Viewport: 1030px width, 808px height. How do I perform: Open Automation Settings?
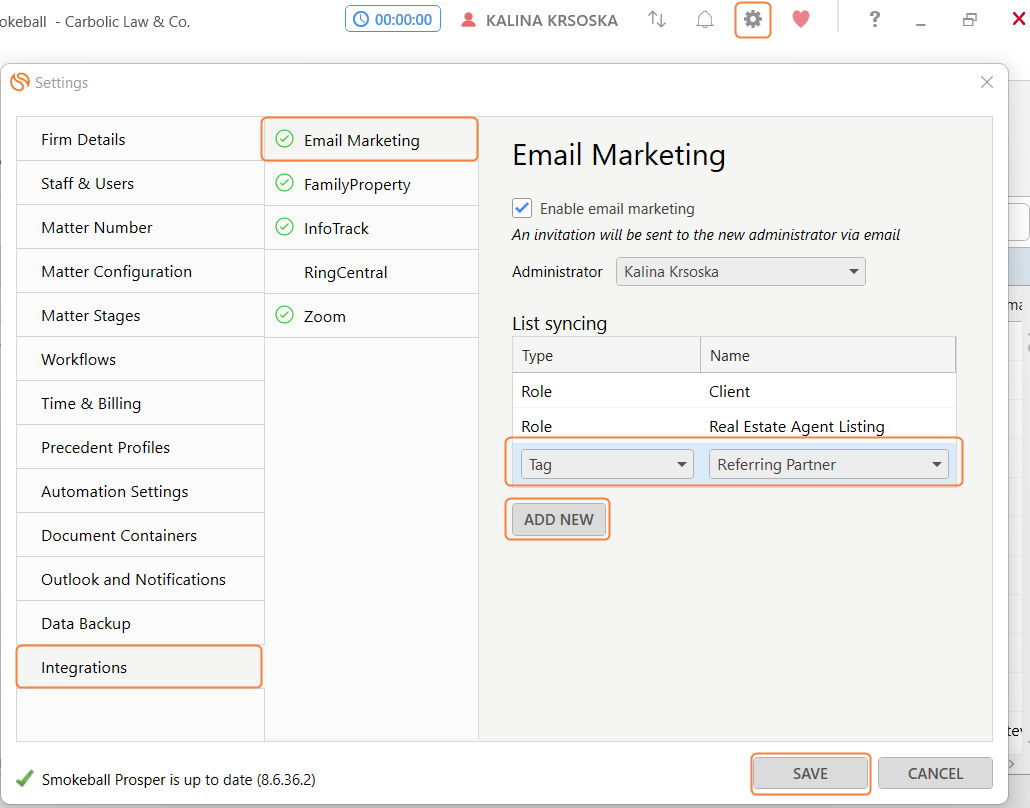click(140, 491)
